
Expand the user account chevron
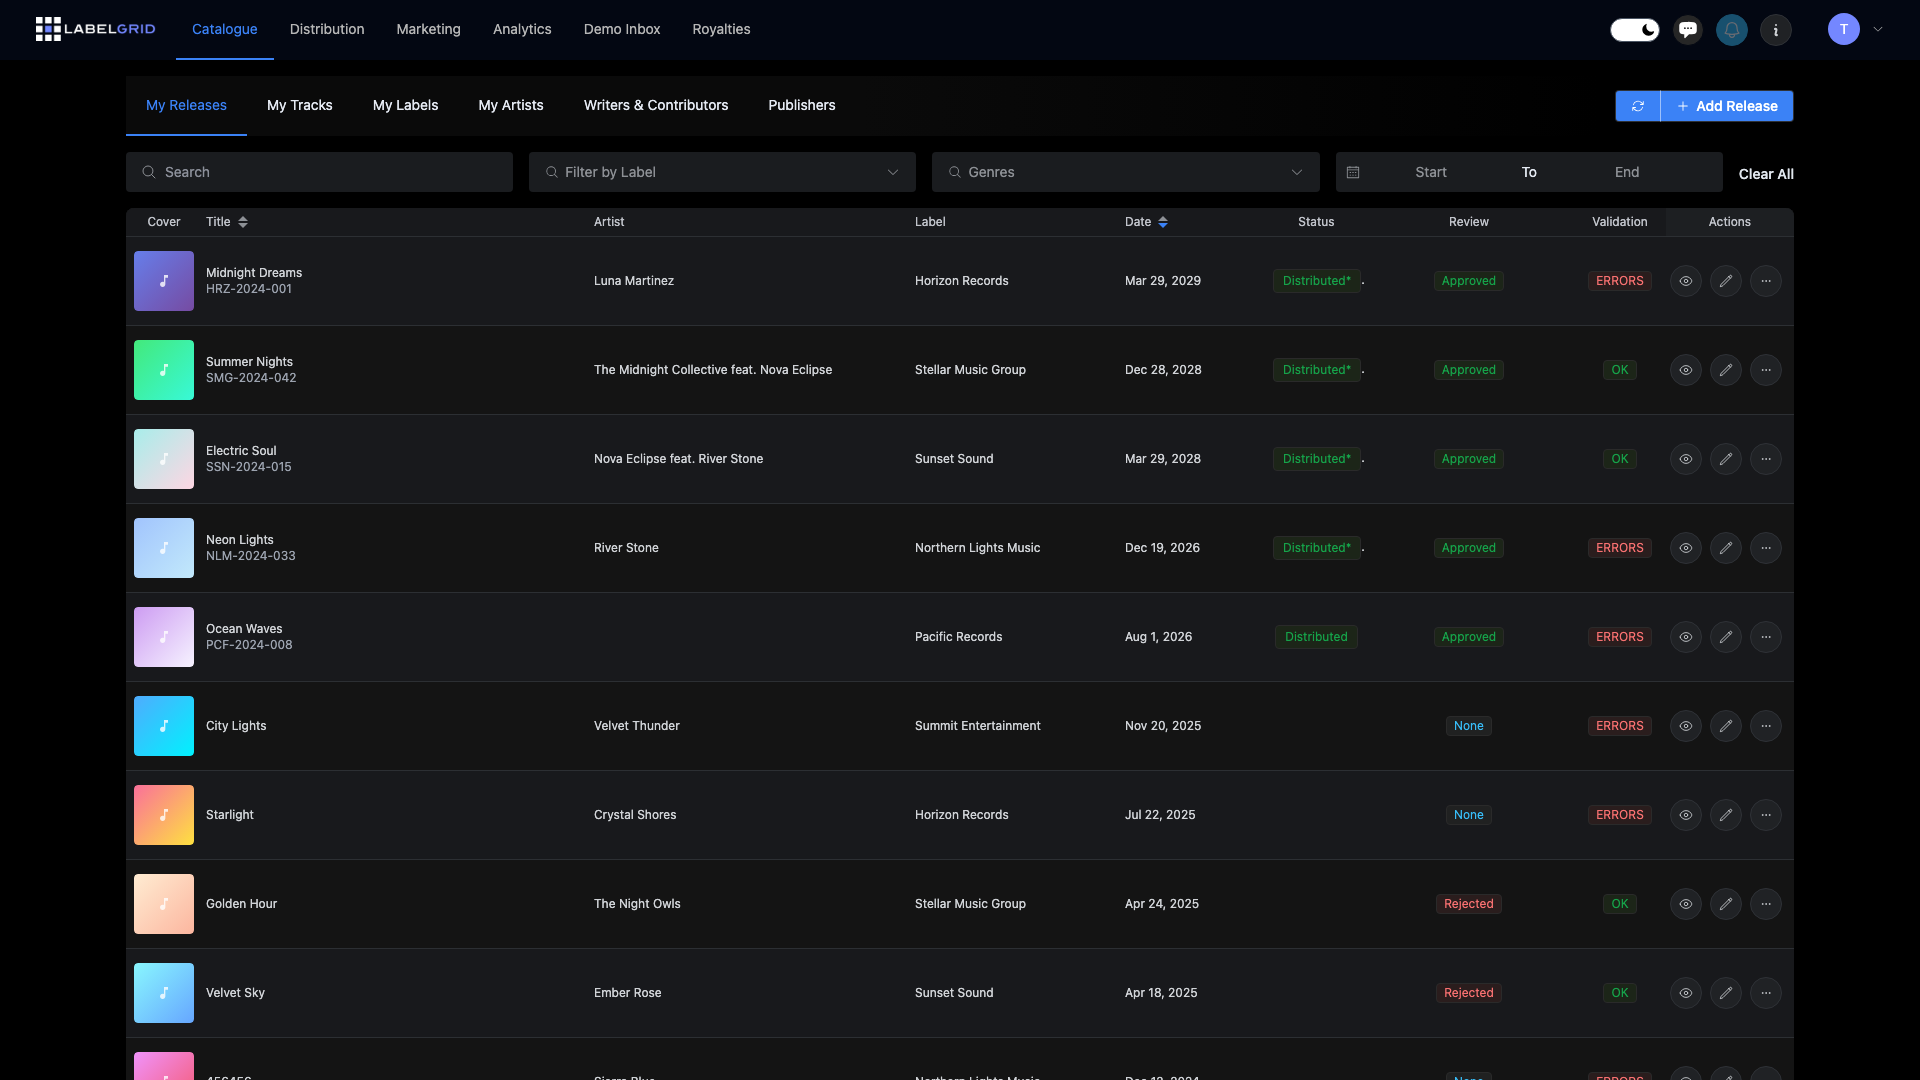[1878, 30]
